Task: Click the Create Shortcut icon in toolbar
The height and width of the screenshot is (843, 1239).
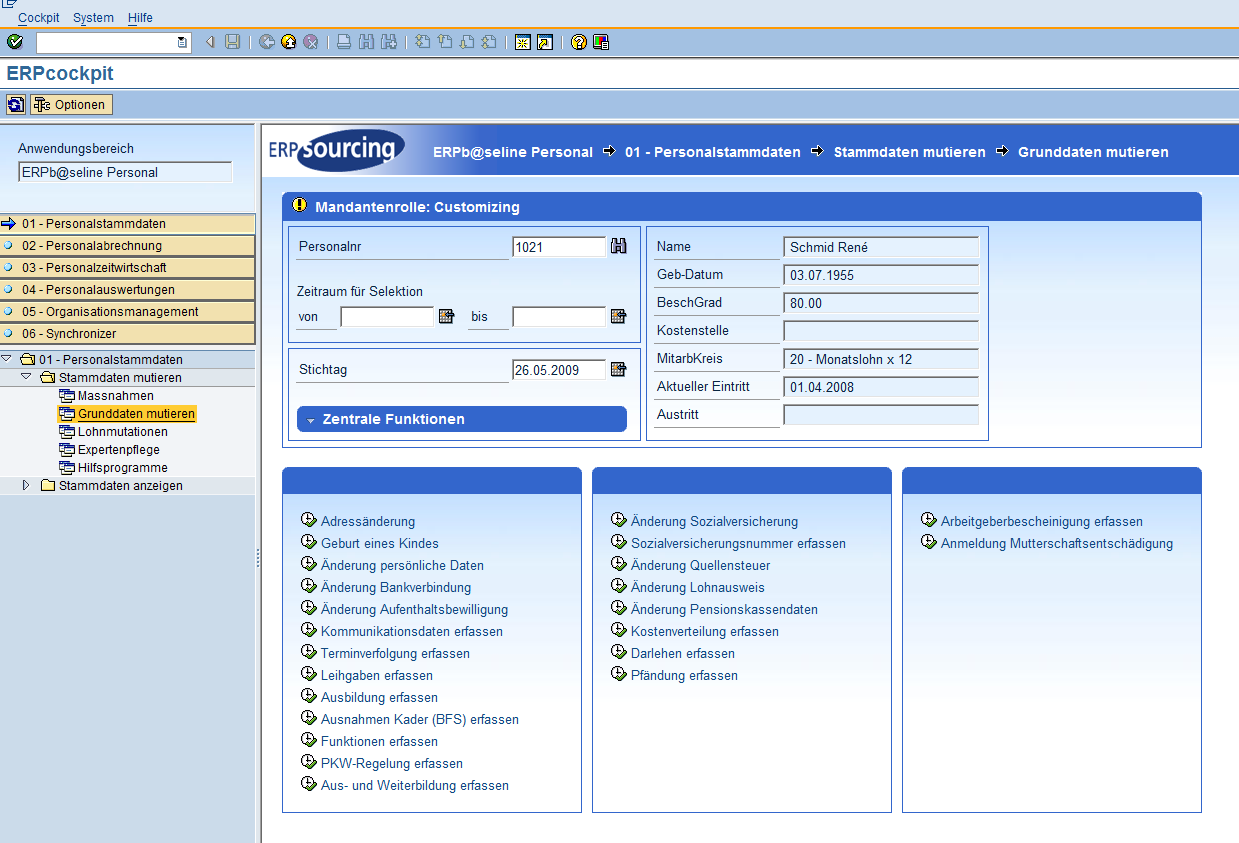Action: coord(544,42)
